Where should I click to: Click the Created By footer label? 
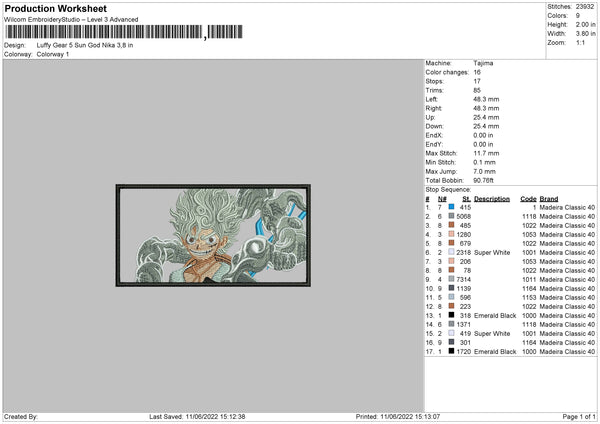pos(21,416)
